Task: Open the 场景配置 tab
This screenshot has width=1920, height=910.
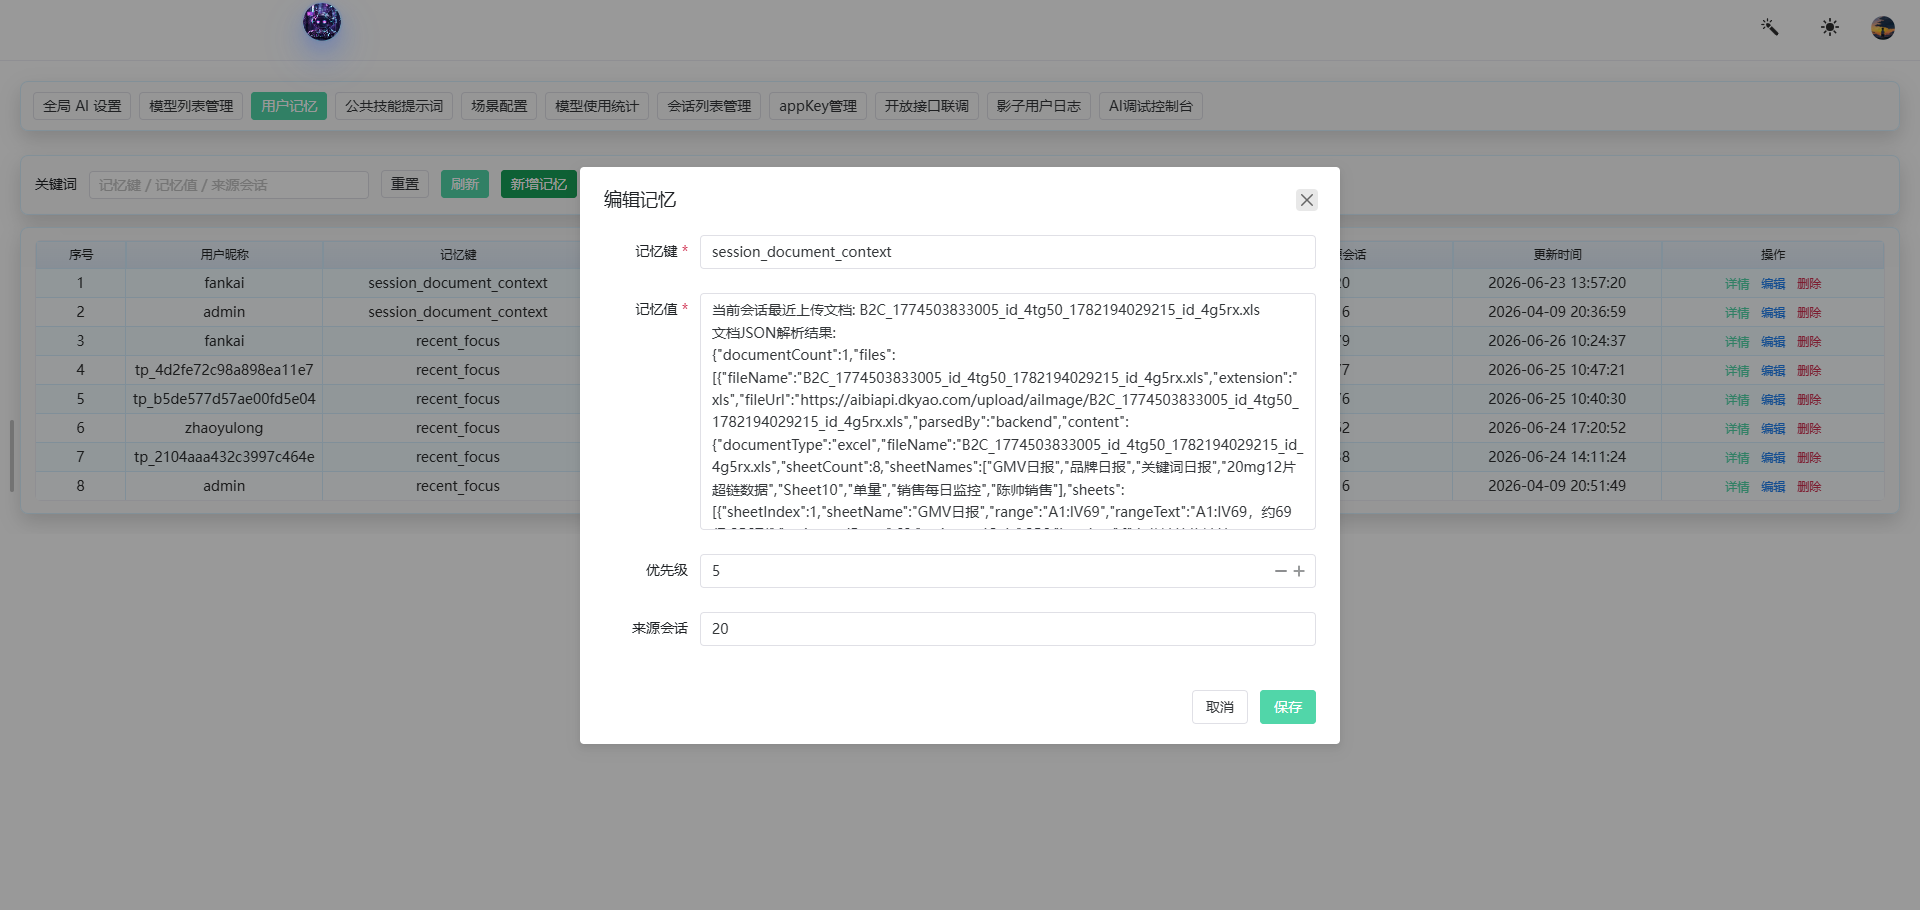Action: (499, 106)
